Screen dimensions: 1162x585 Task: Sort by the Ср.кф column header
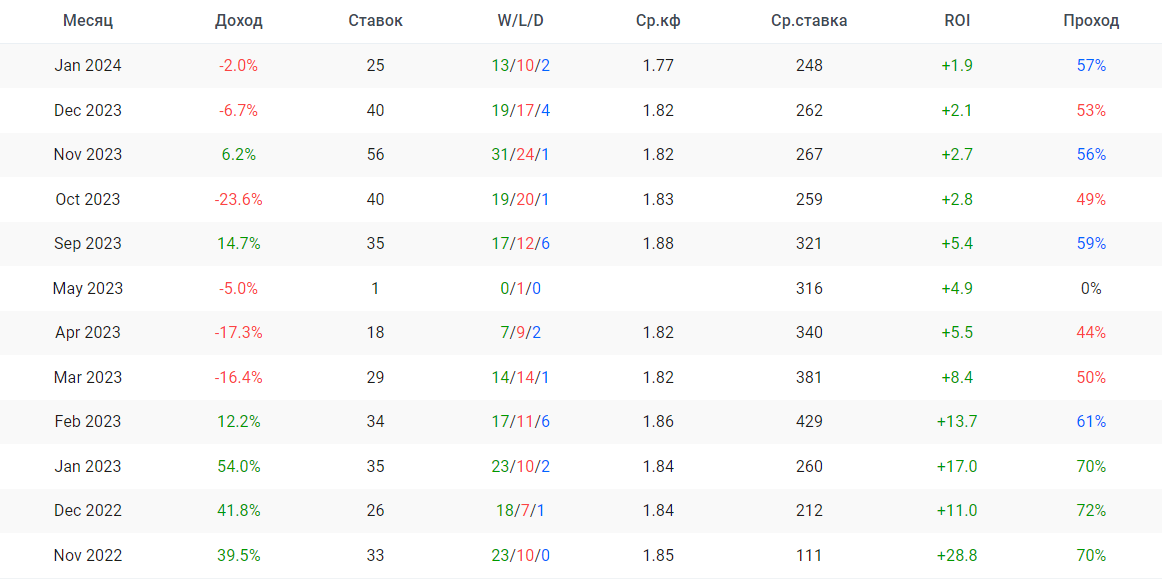click(658, 21)
